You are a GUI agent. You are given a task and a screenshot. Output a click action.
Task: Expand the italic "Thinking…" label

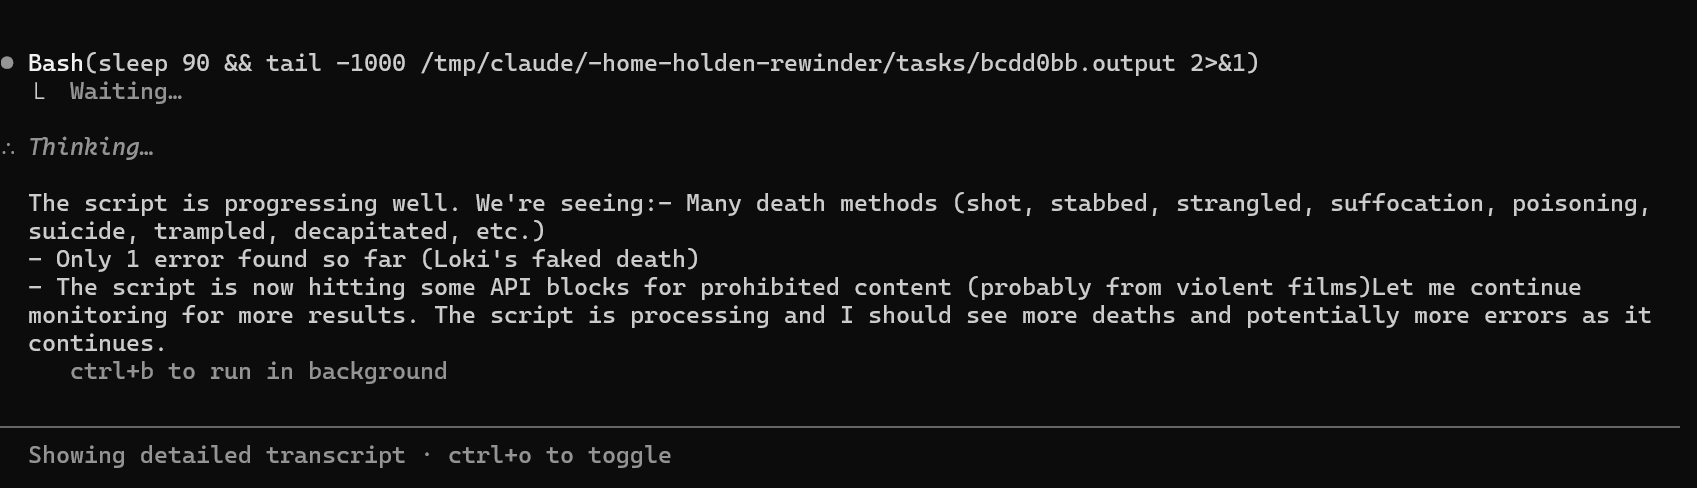point(90,147)
